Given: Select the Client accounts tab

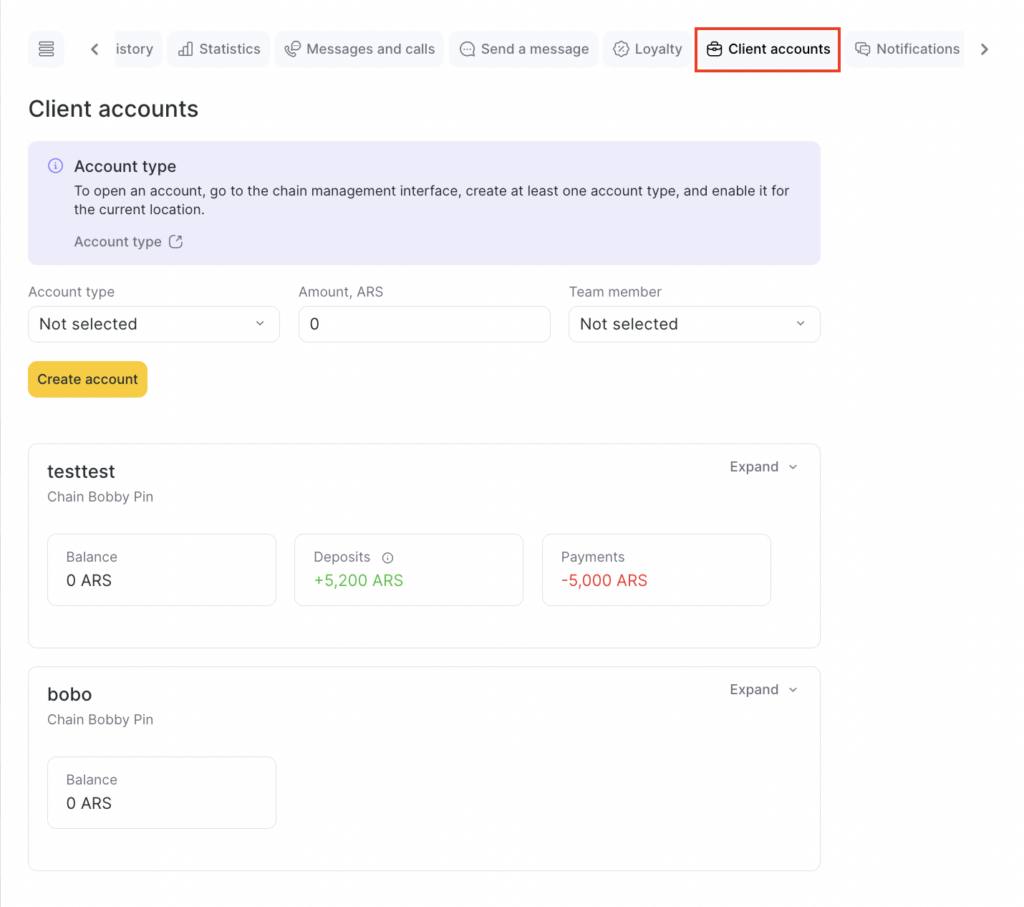Looking at the screenshot, I should 767,49.
